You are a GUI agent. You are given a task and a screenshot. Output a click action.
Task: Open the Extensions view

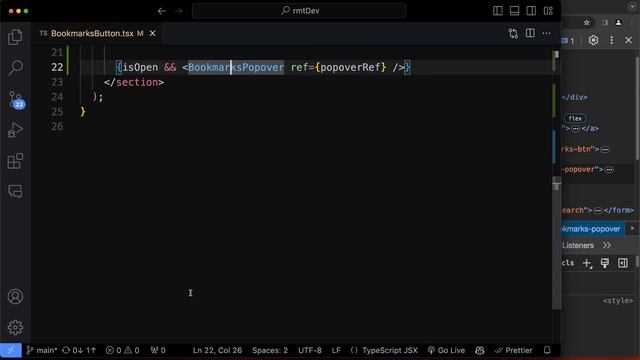pos(15,161)
